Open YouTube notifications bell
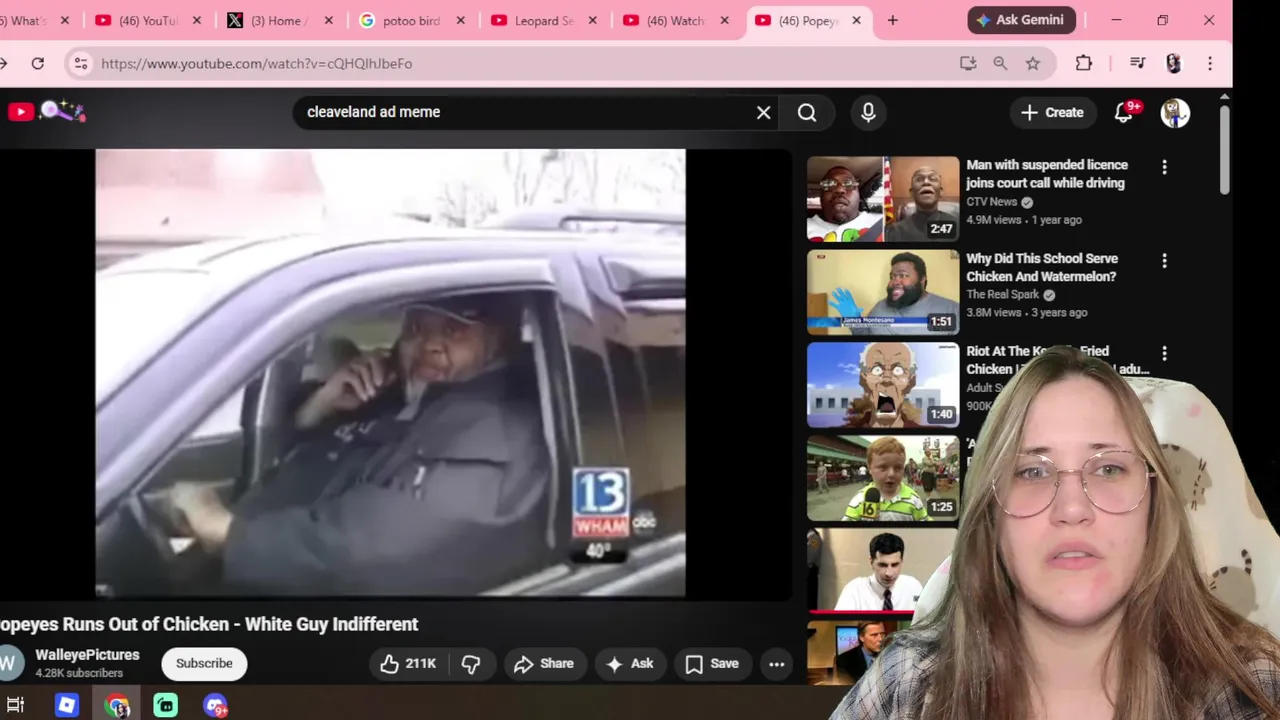The width and height of the screenshot is (1280, 720). (1124, 112)
